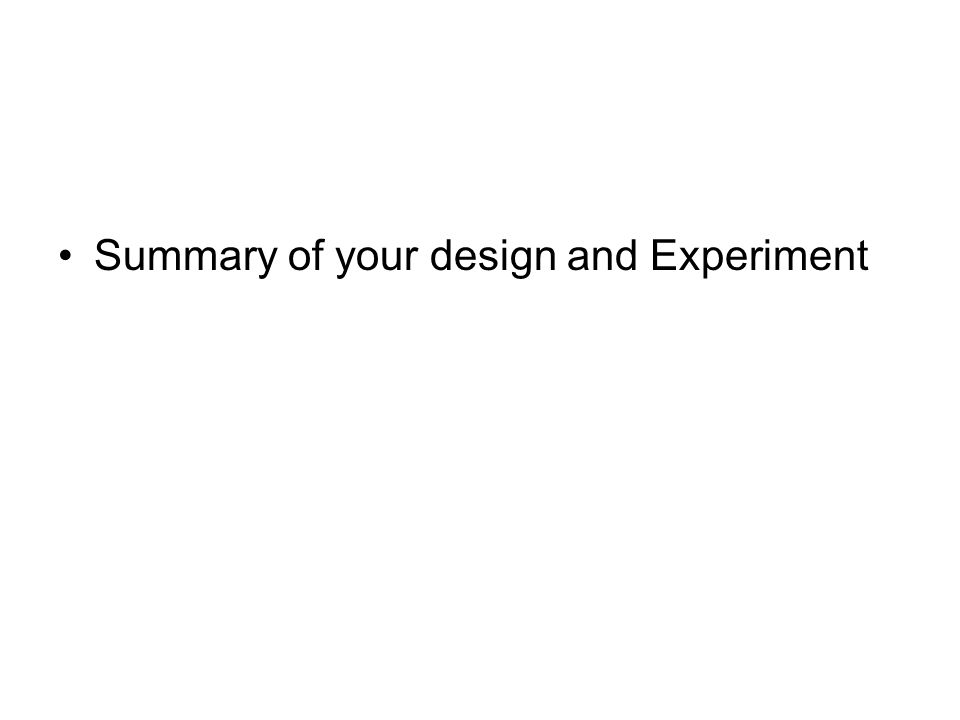Click the space between "and" and "Experiment"
Image resolution: width=960 pixels, height=720 pixels.
644,256
